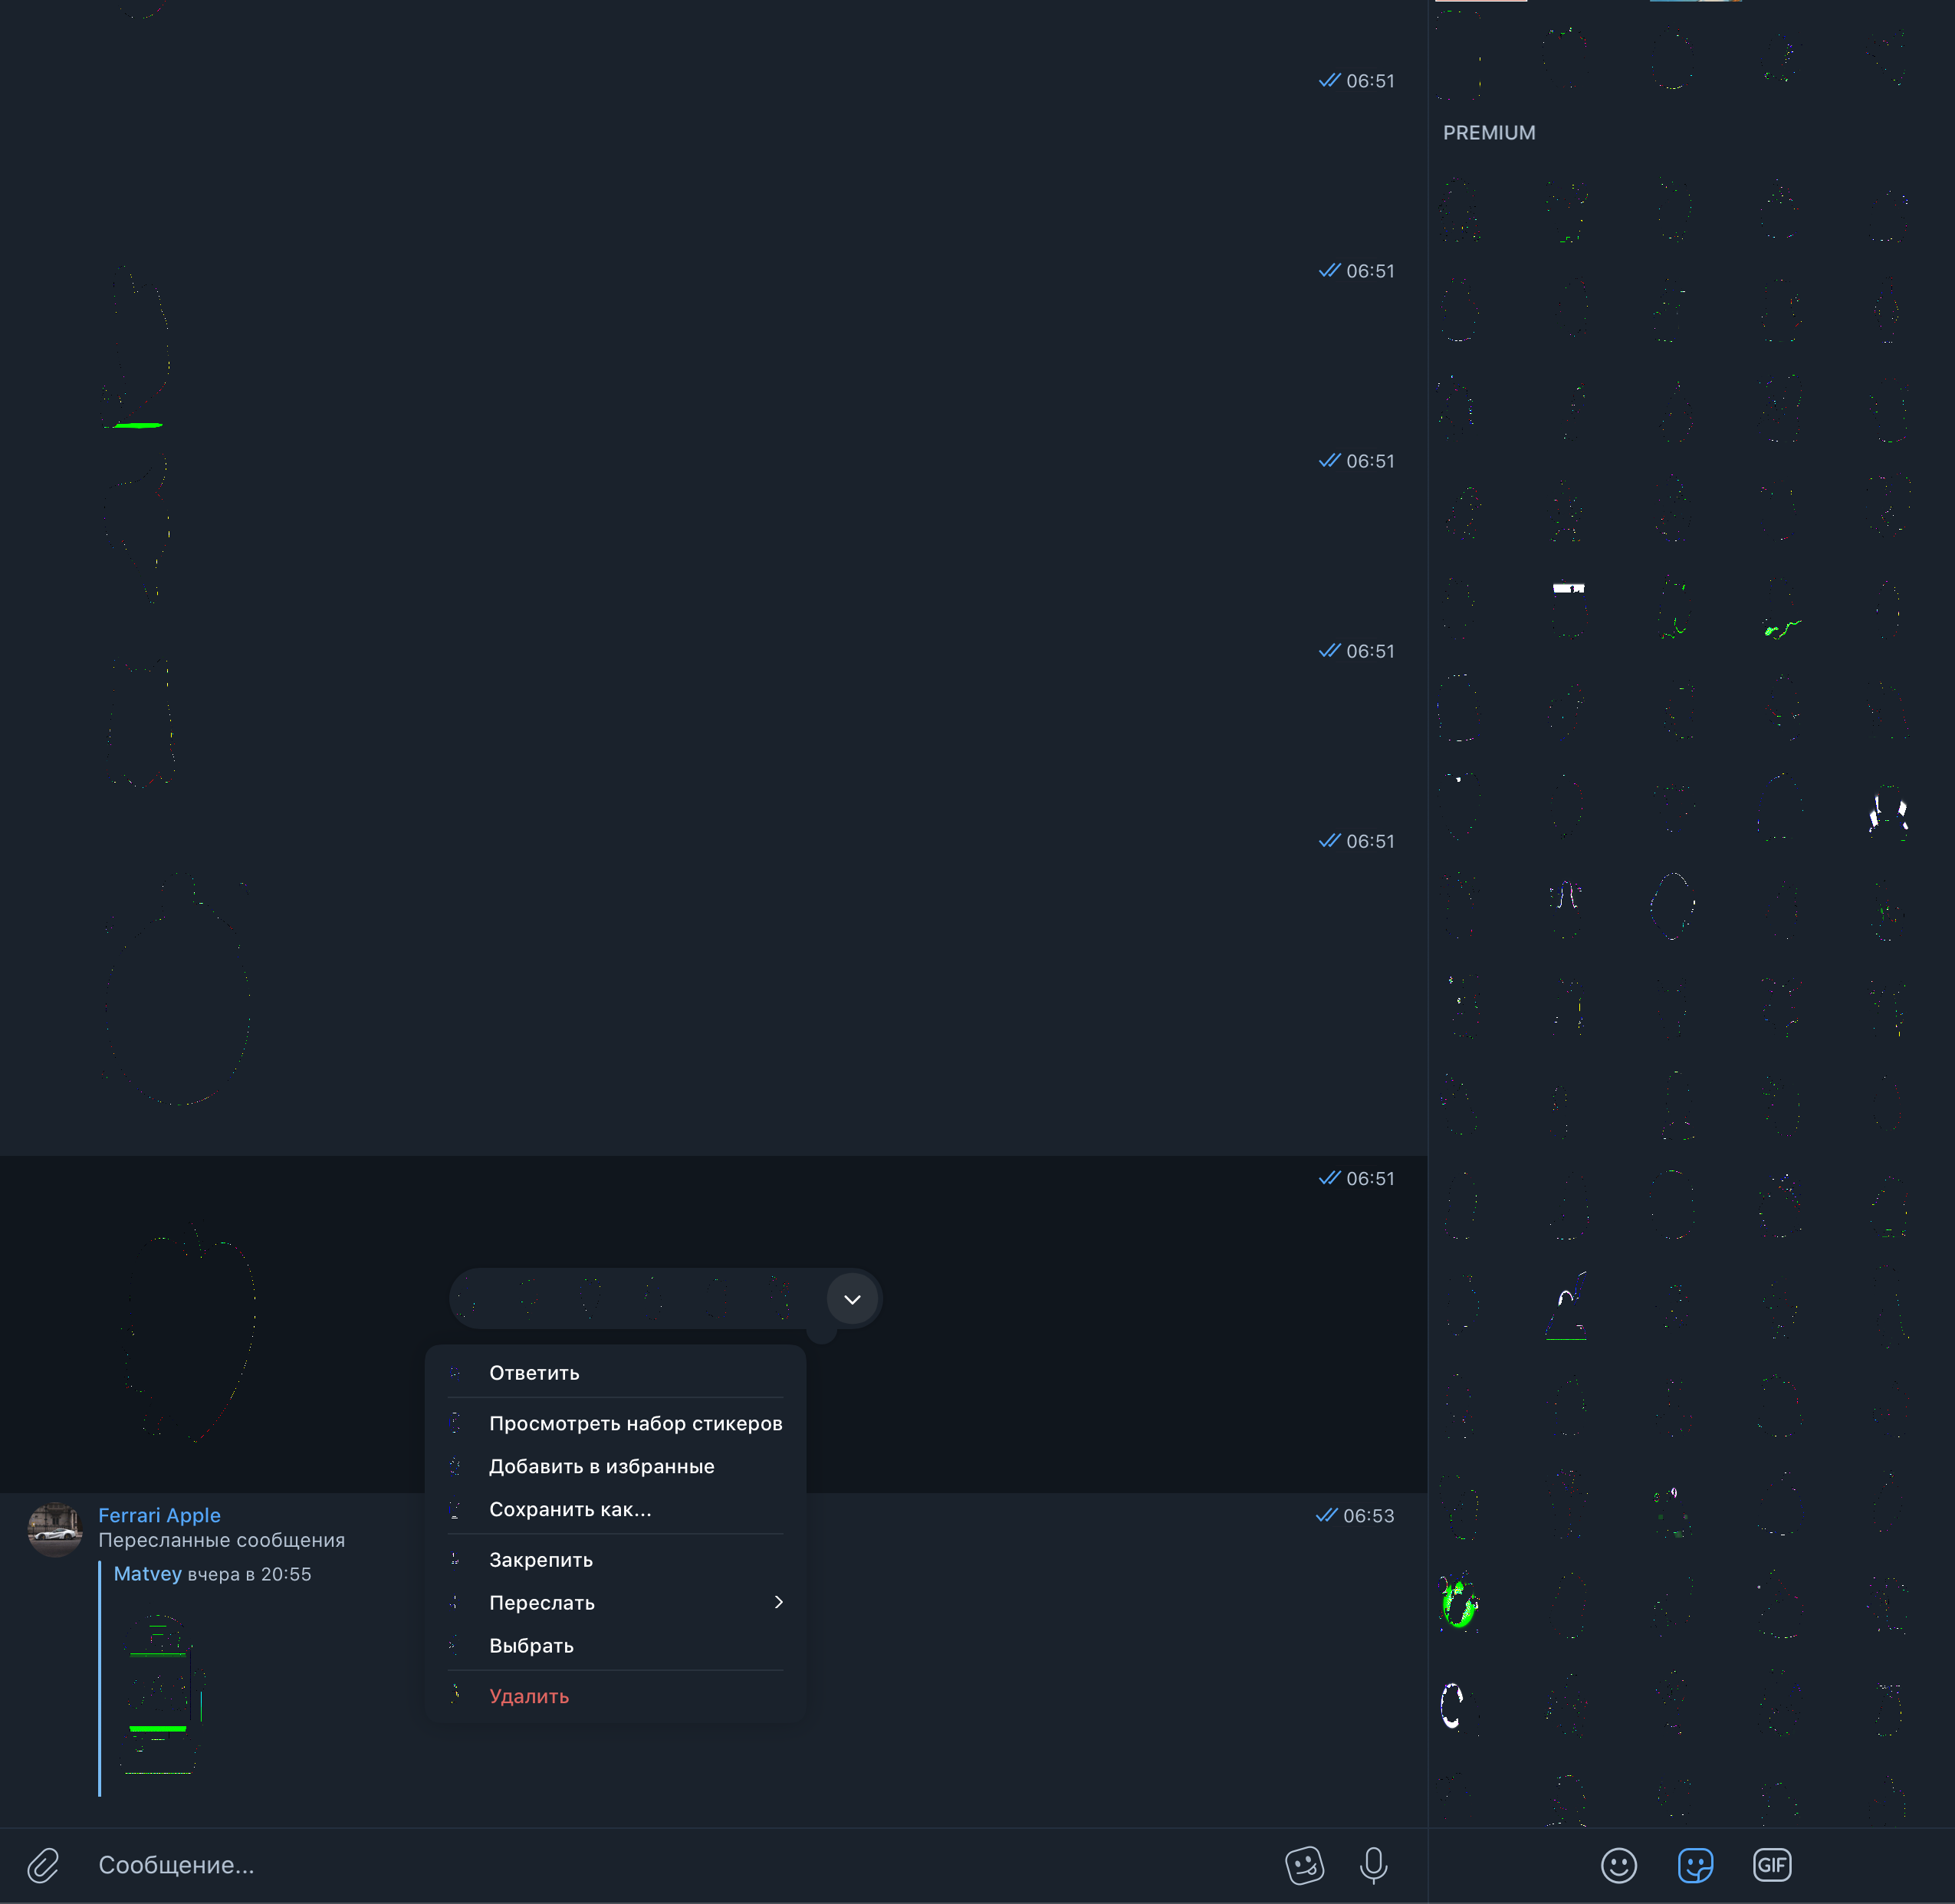Pin message with Закрепить
The height and width of the screenshot is (1904, 1955).
coord(540,1560)
